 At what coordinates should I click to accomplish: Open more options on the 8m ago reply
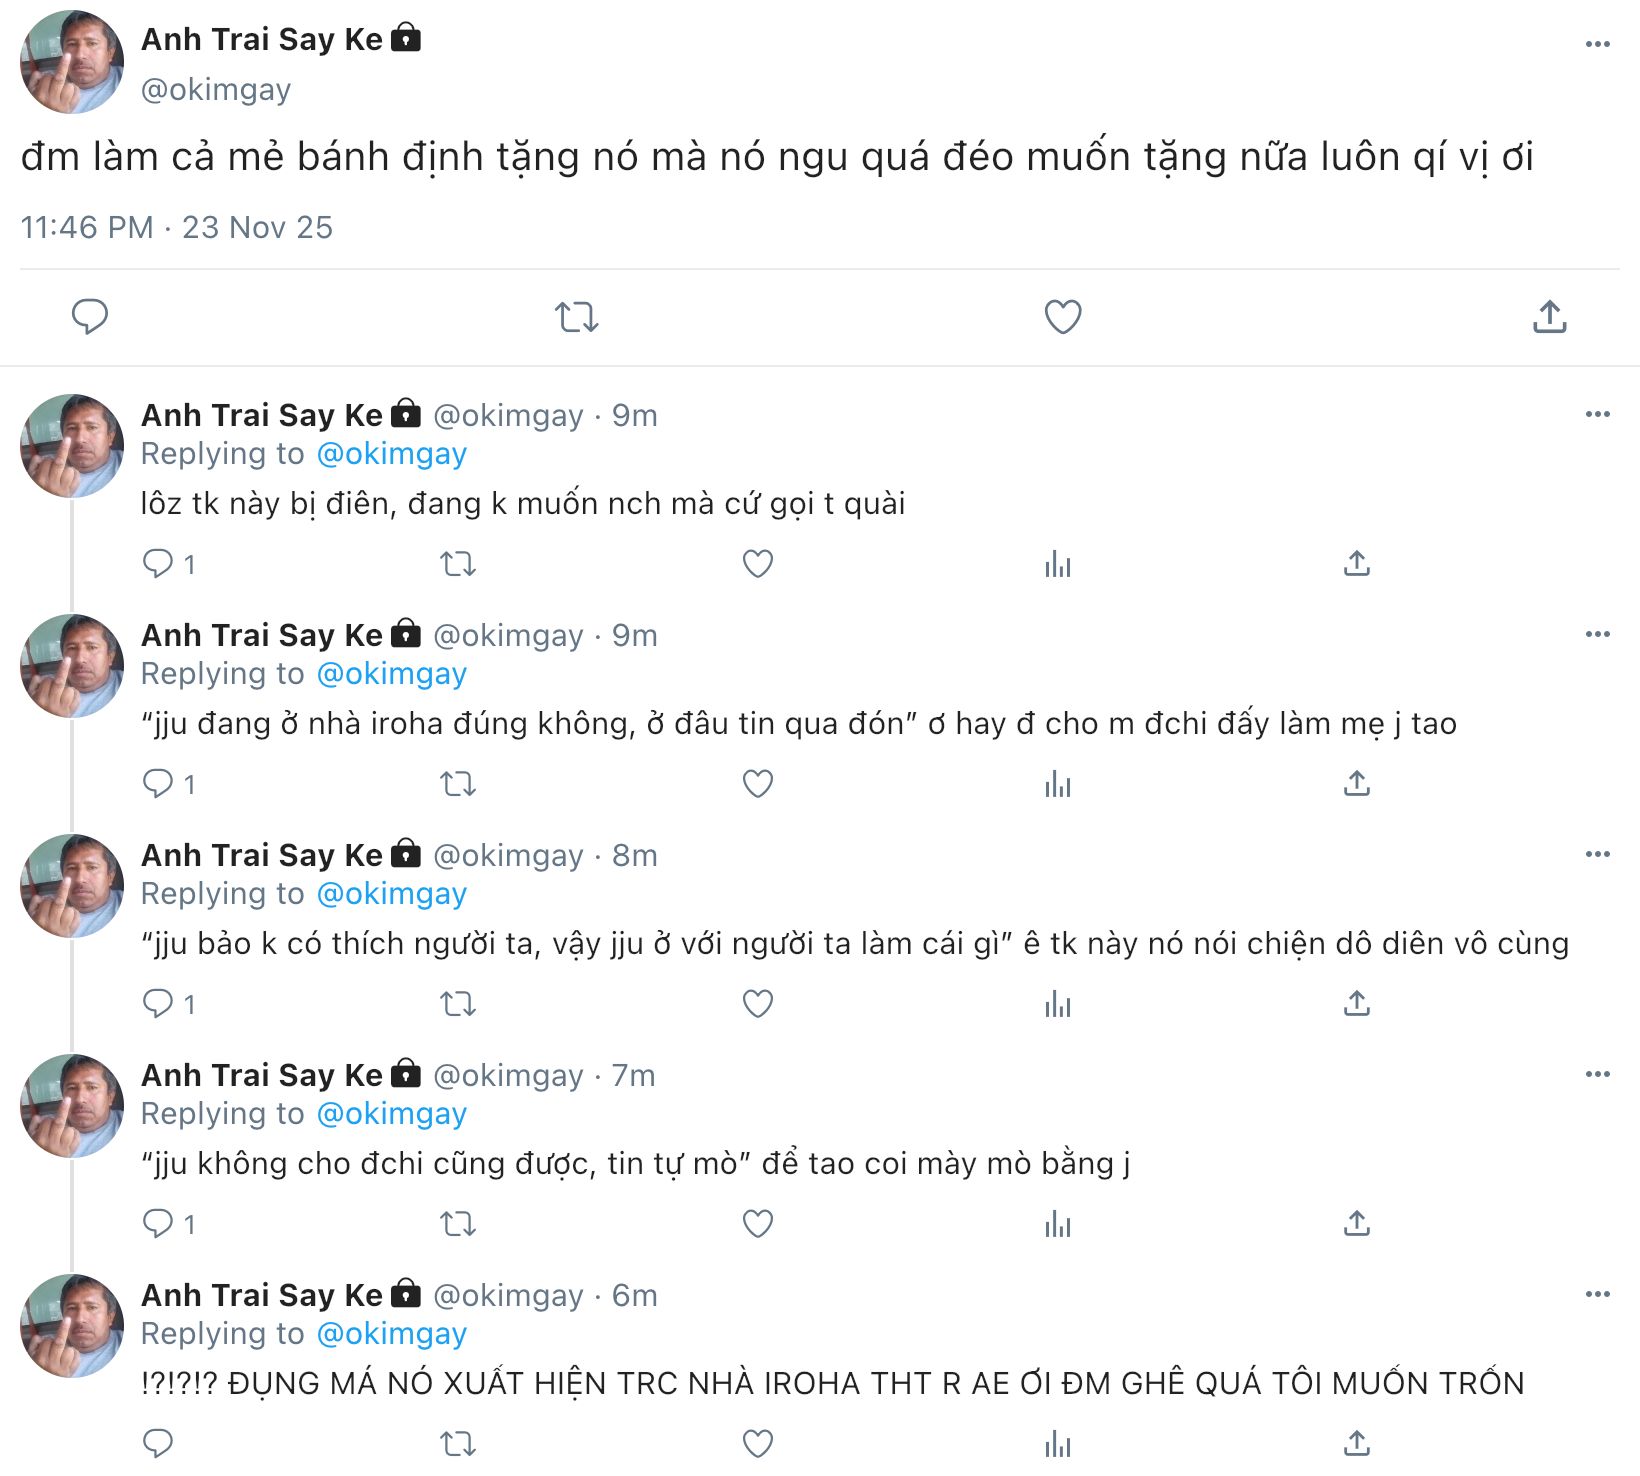pos(1597,854)
